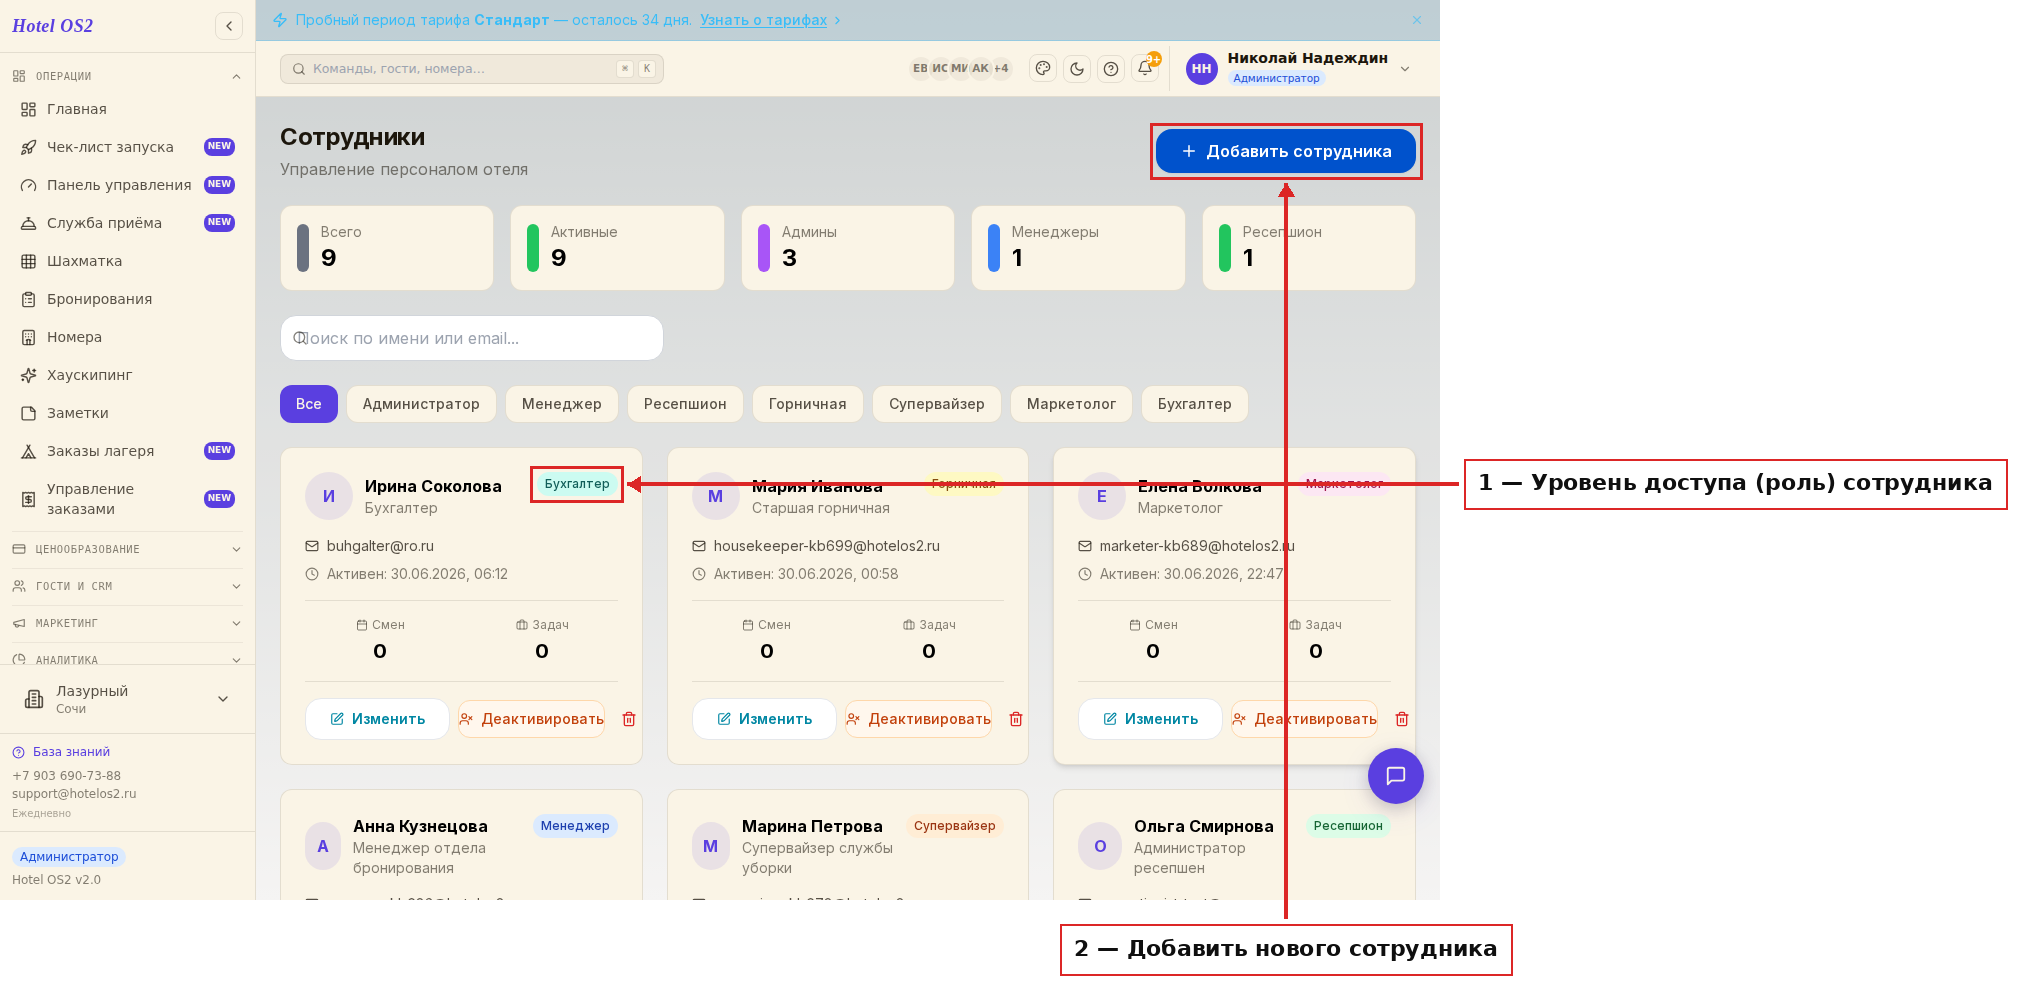Viewport: 2031px width, 999px height.
Task: Focus the Команды, гости, номера search field
Action: (472, 68)
